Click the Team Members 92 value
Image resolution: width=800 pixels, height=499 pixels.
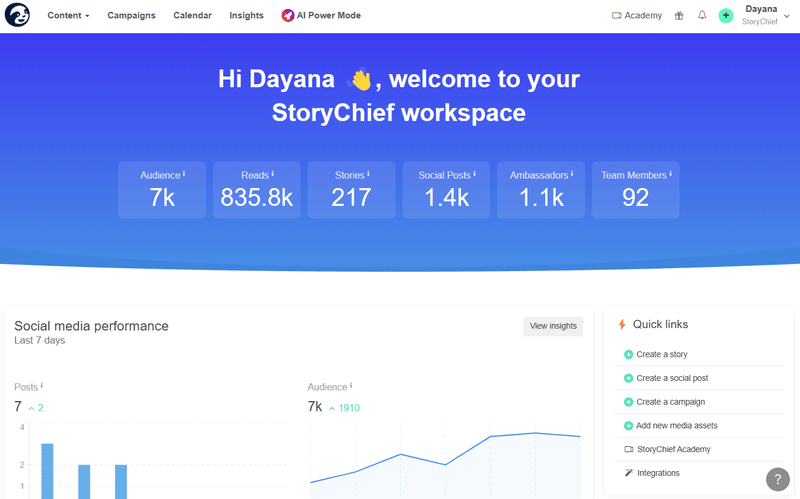click(635, 197)
